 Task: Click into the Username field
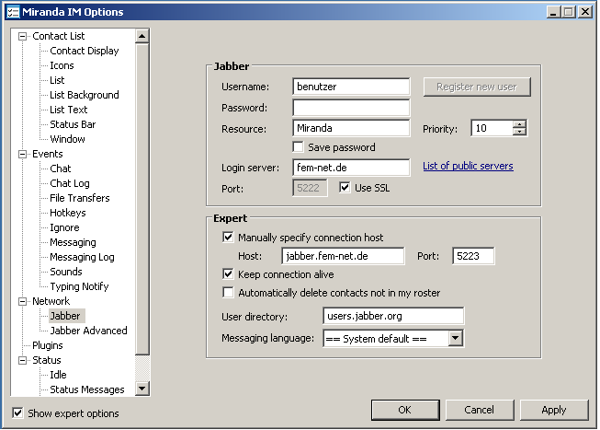point(351,86)
